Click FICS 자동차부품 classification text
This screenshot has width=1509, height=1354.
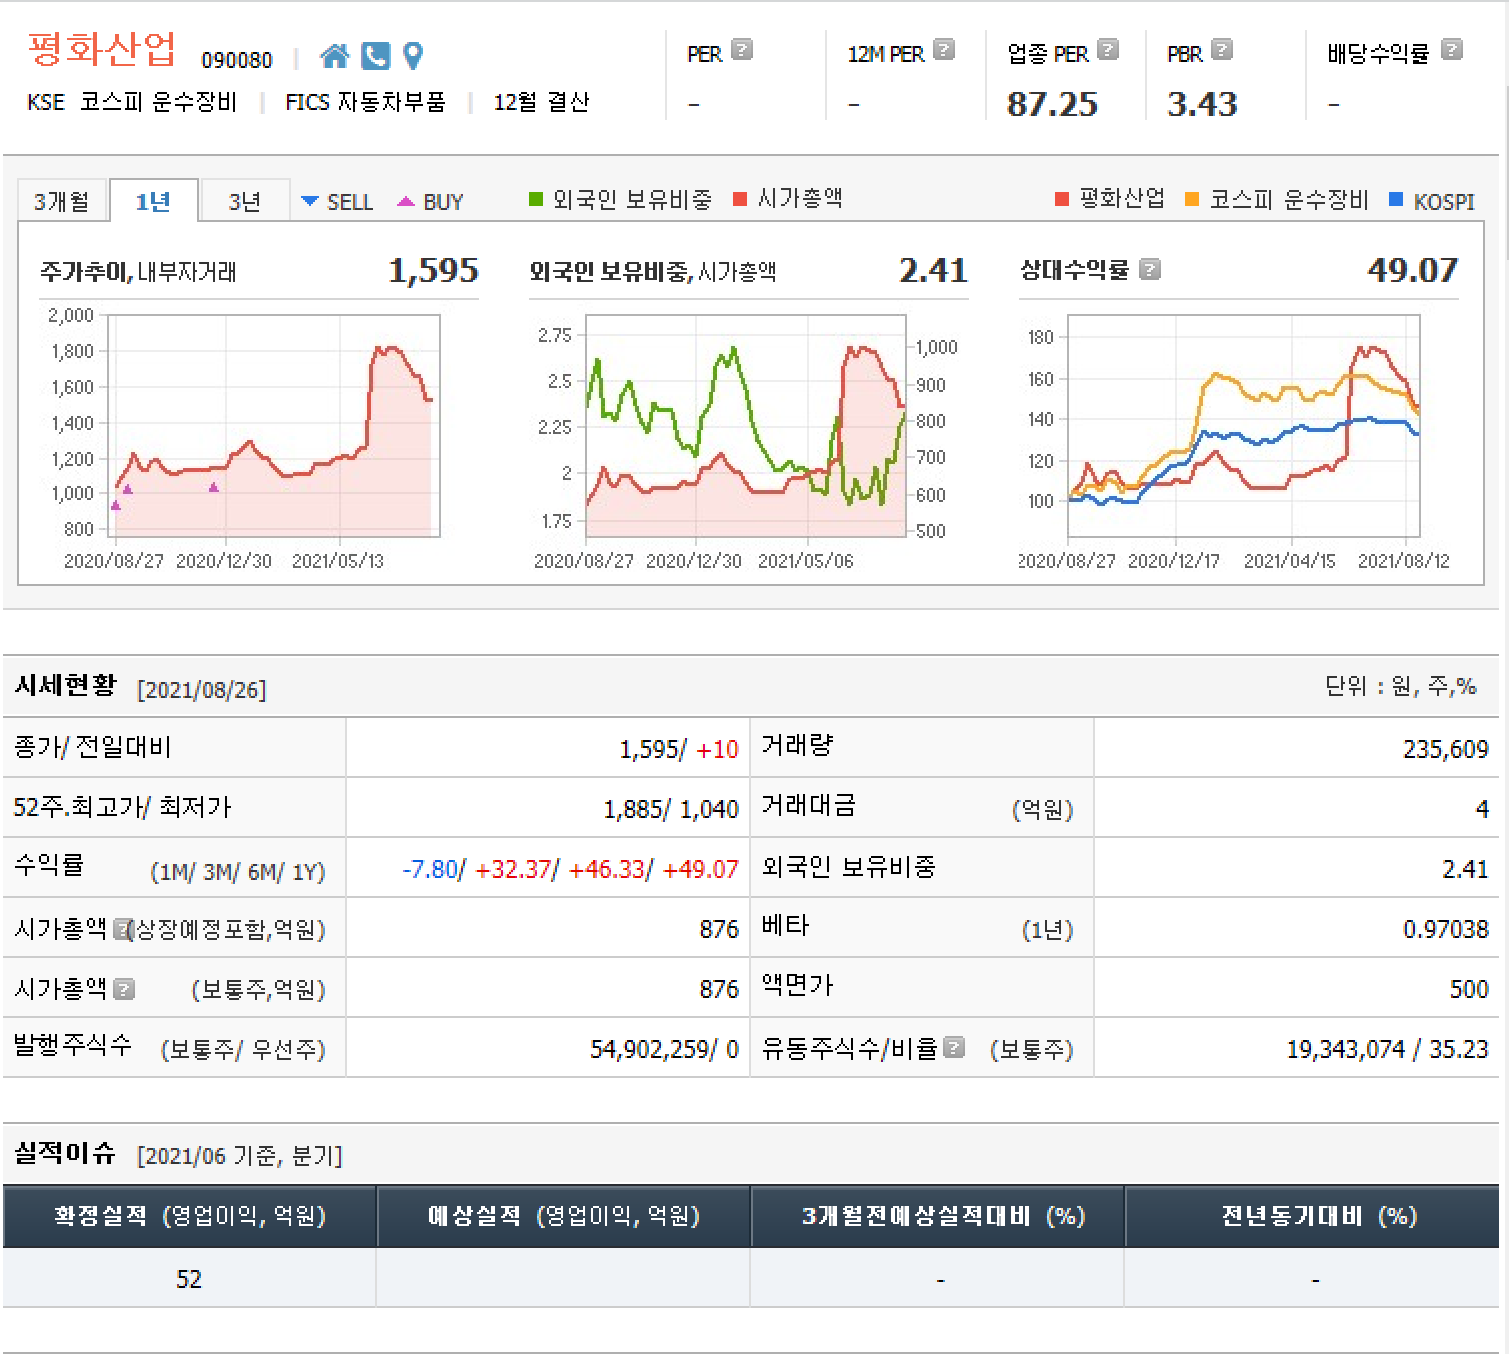tap(365, 102)
